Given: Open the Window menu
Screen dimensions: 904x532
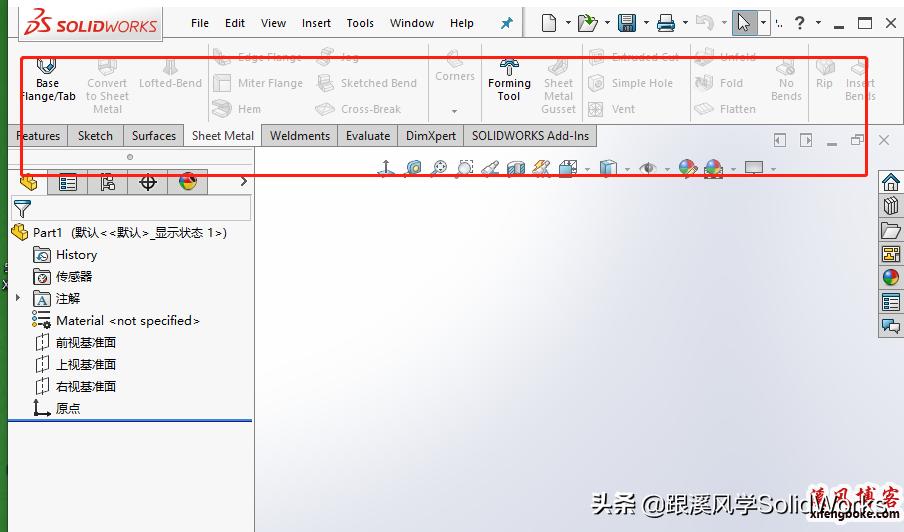Looking at the screenshot, I should (412, 23).
